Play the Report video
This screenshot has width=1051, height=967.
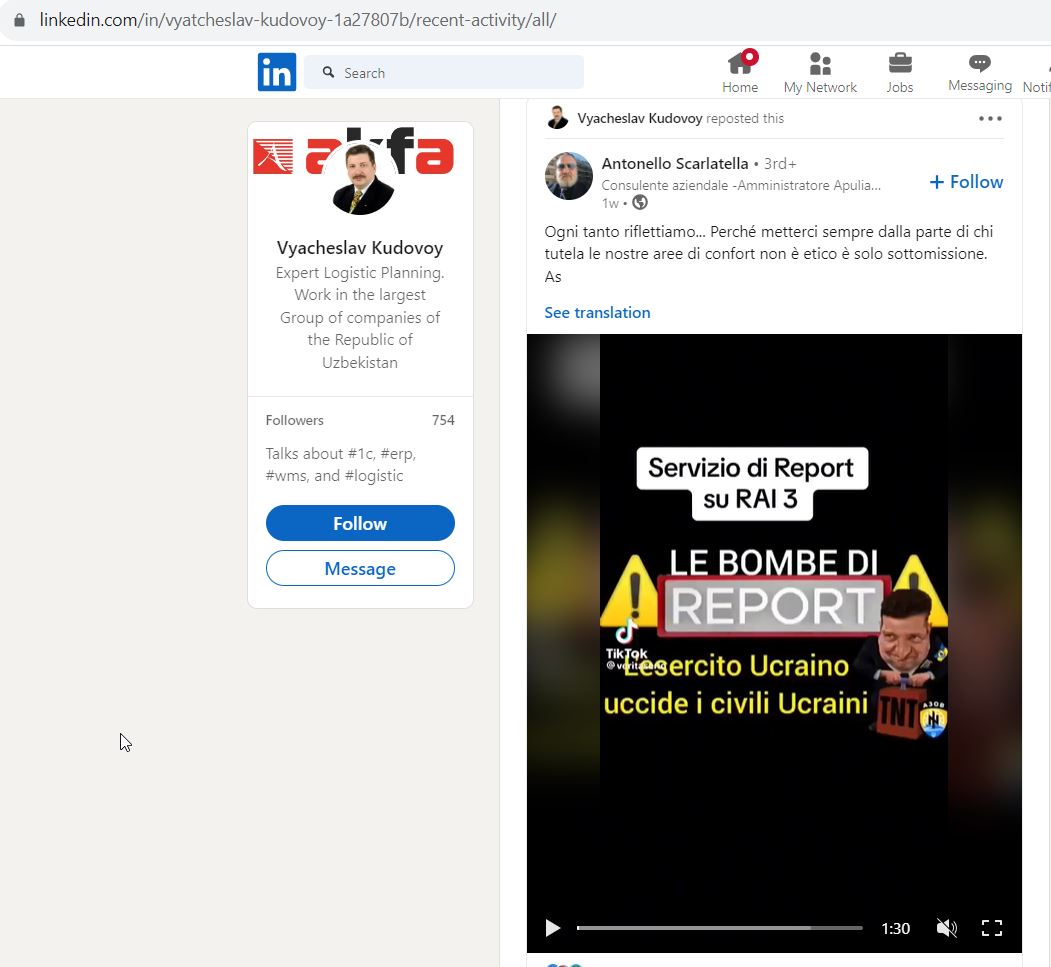552,928
